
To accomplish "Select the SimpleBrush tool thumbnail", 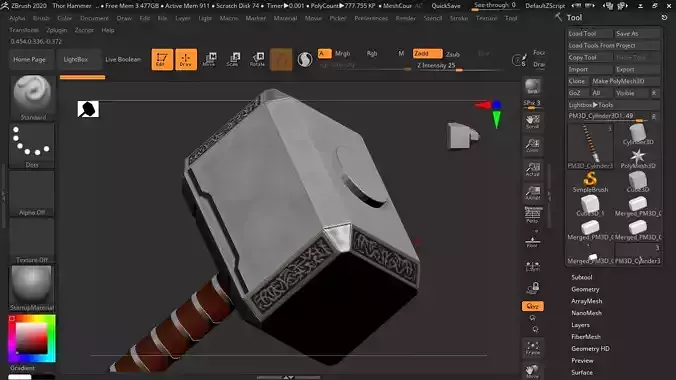I will click(590, 182).
